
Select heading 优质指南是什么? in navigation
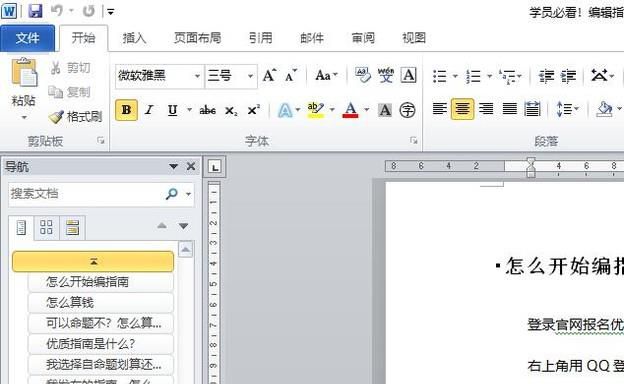[x=101, y=343]
